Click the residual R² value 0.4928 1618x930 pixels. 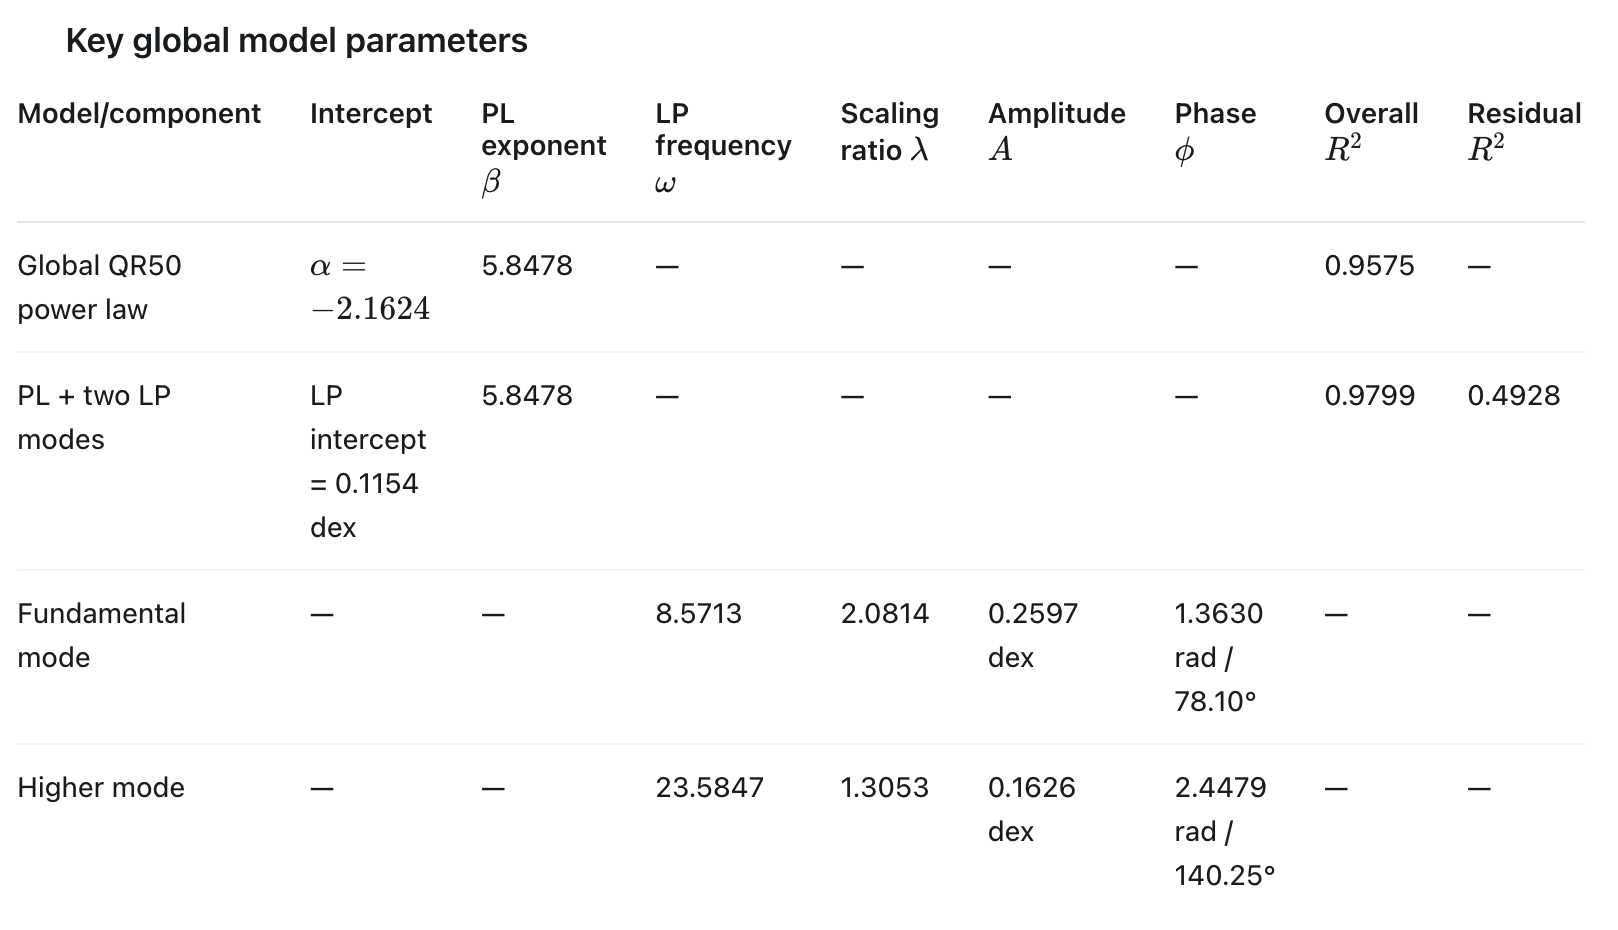(1513, 396)
